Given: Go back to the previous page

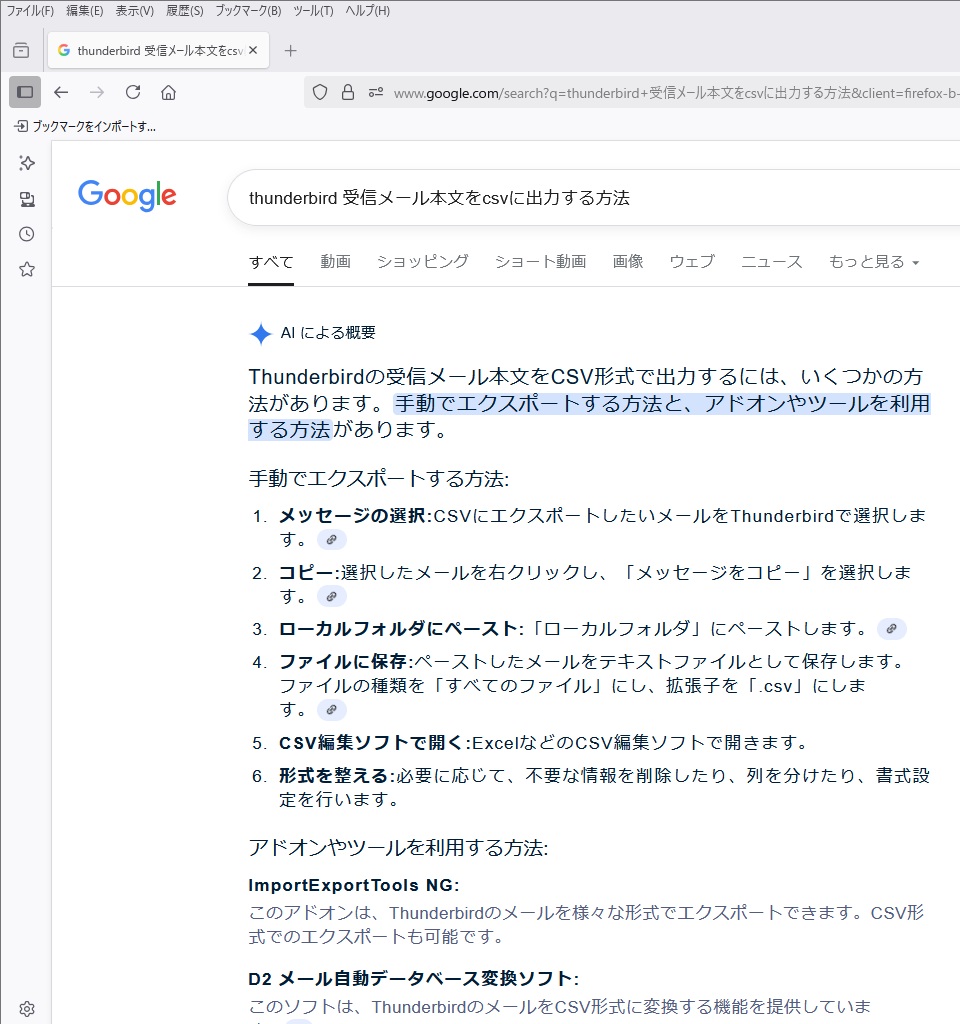Looking at the screenshot, I should click(x=61, y=92).
